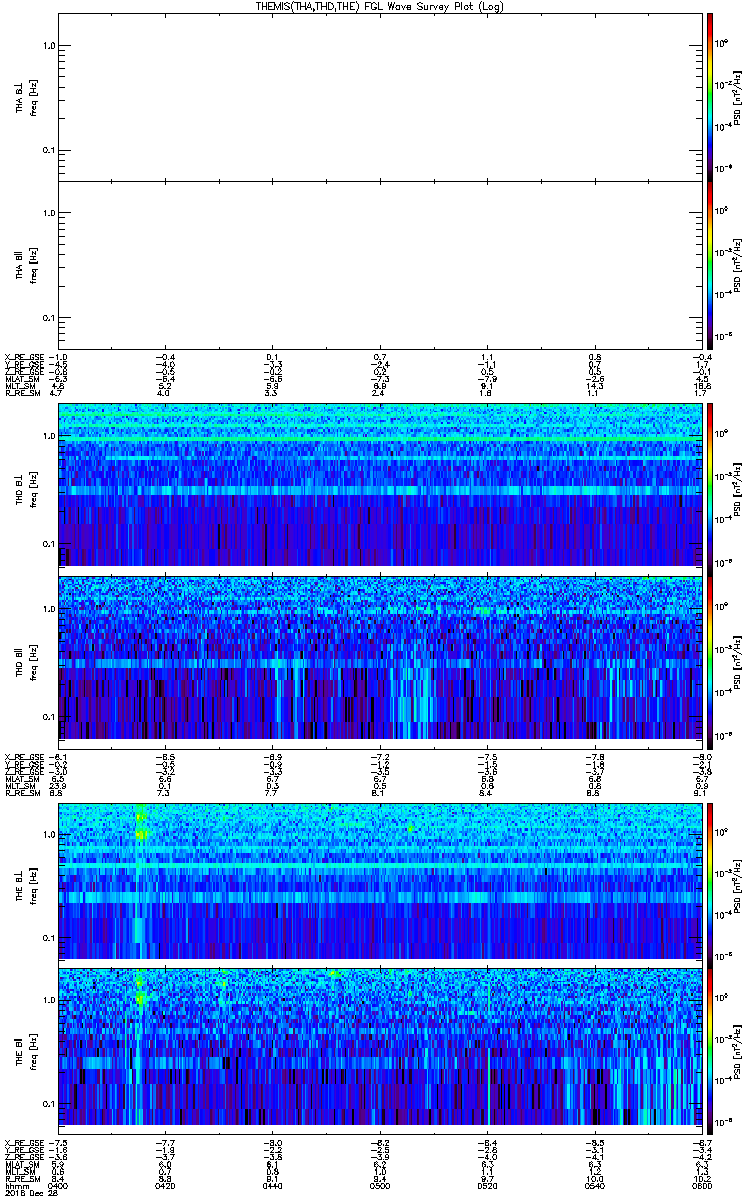Click the 0.1 tick on the THE B∥ axis

tap(48, 1104)
